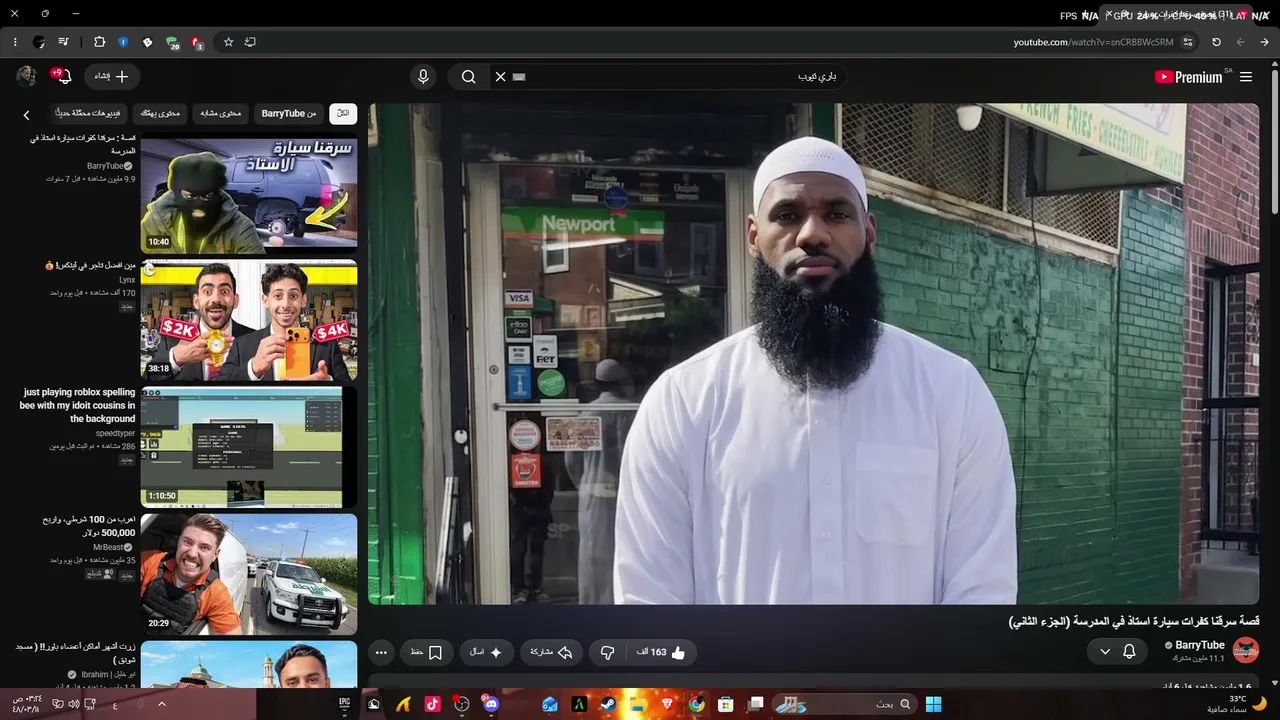
Task: Open the teacher's car theft video thumbnail
Action: [x=249, y=193]
